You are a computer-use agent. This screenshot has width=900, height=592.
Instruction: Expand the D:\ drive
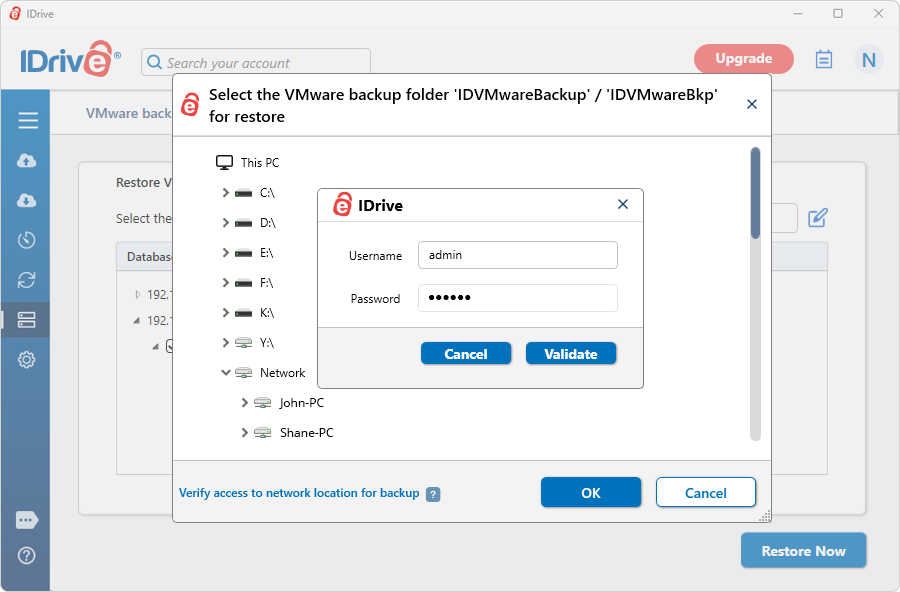226,223
